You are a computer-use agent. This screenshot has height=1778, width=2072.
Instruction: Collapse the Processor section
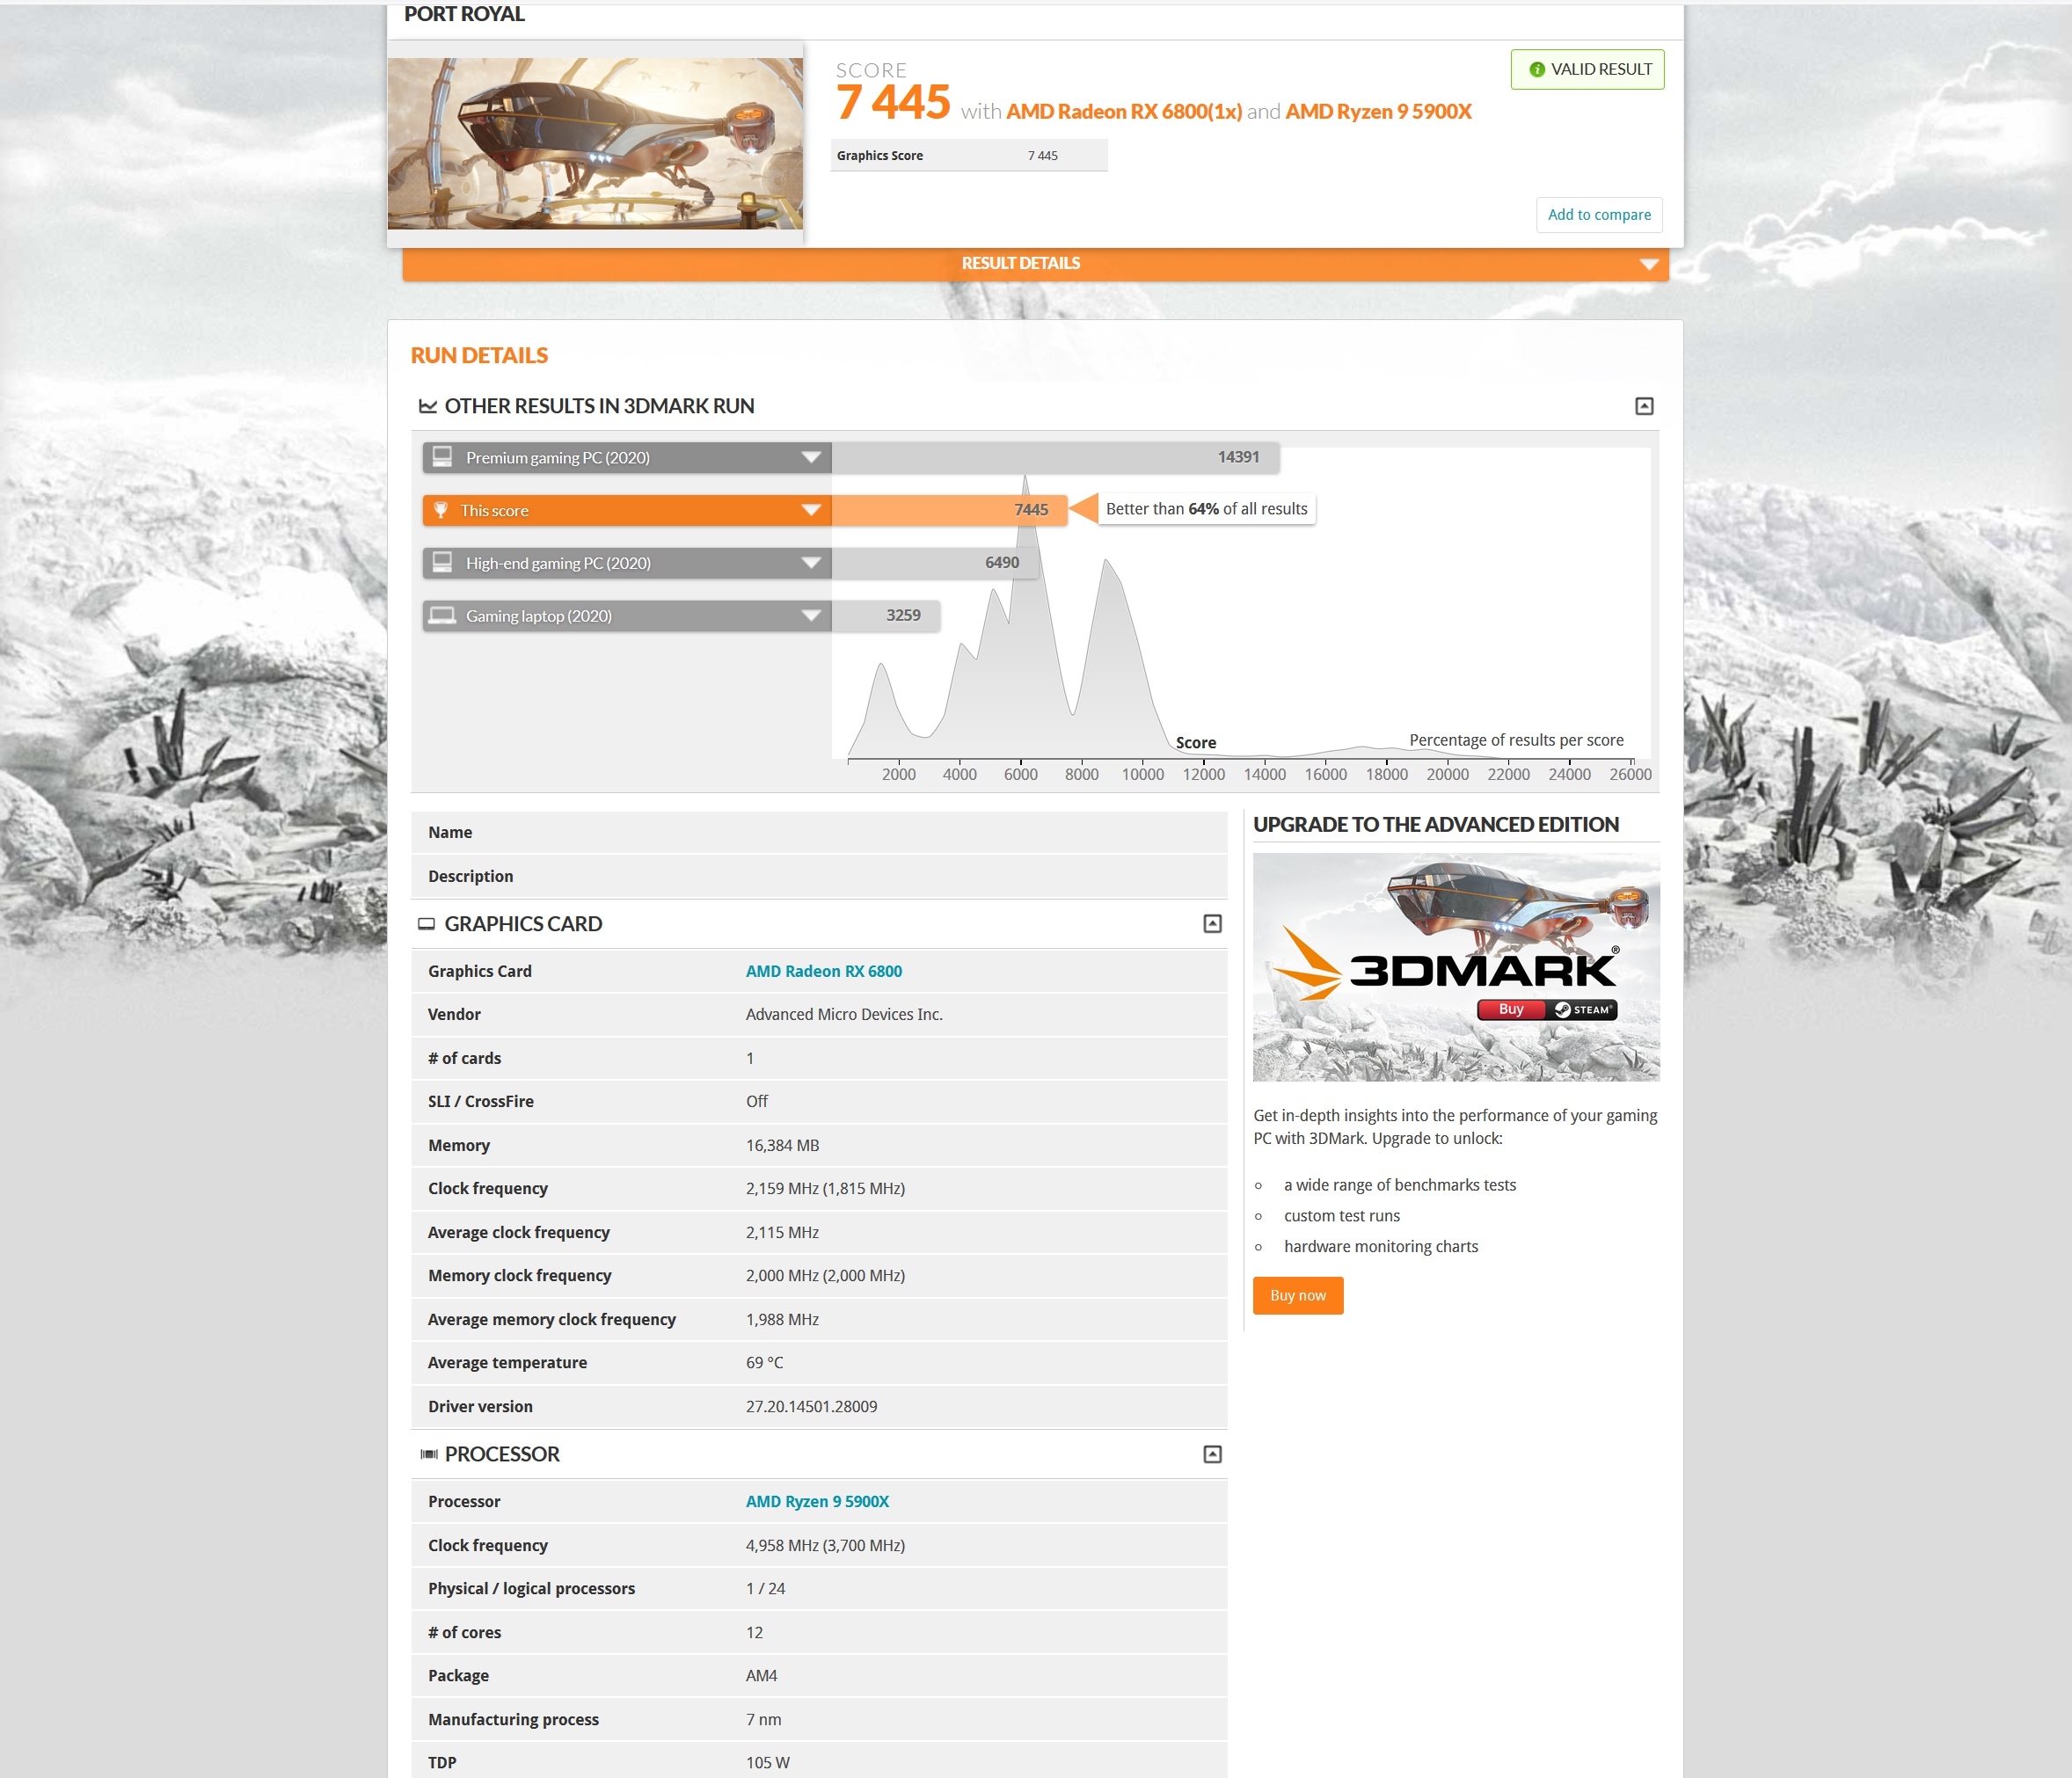1212,1454
